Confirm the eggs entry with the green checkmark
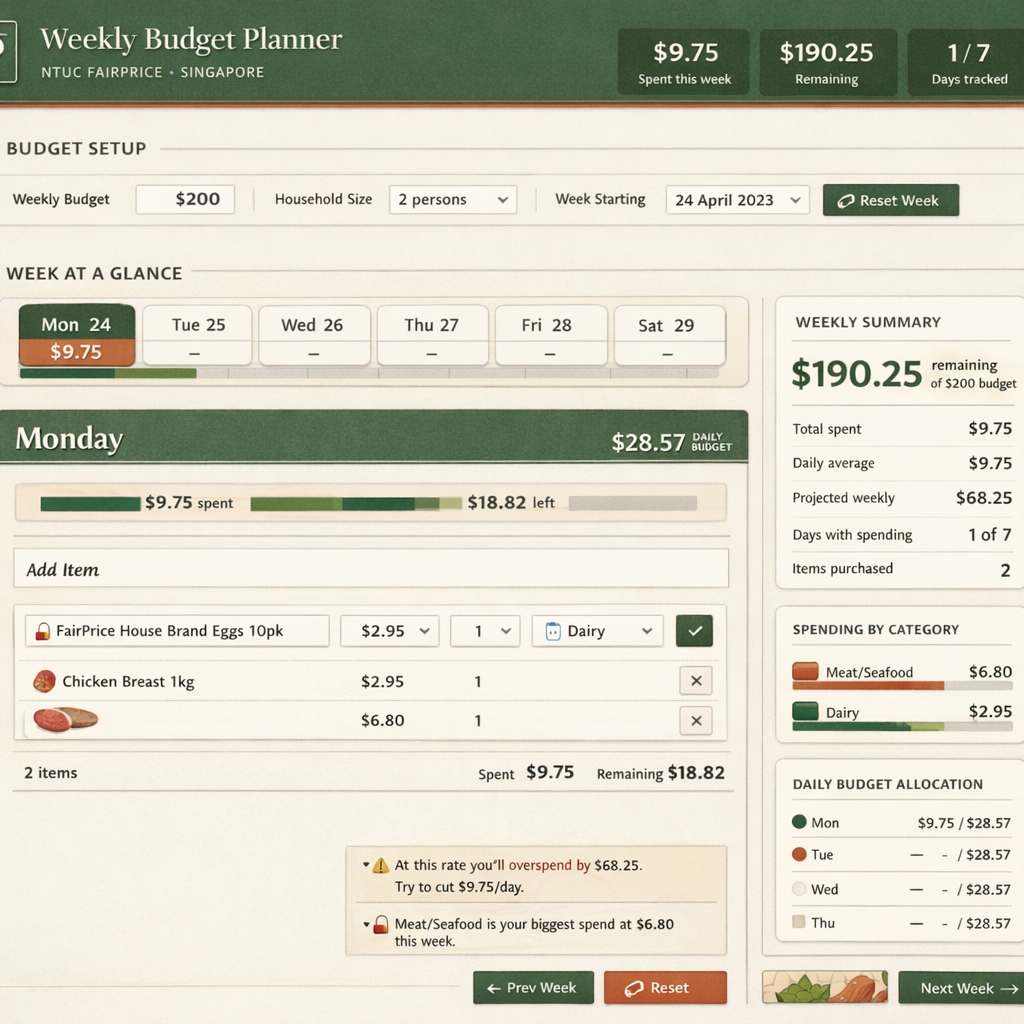The width and height of the screenshot is (1024, 1024). pos(694,630)
